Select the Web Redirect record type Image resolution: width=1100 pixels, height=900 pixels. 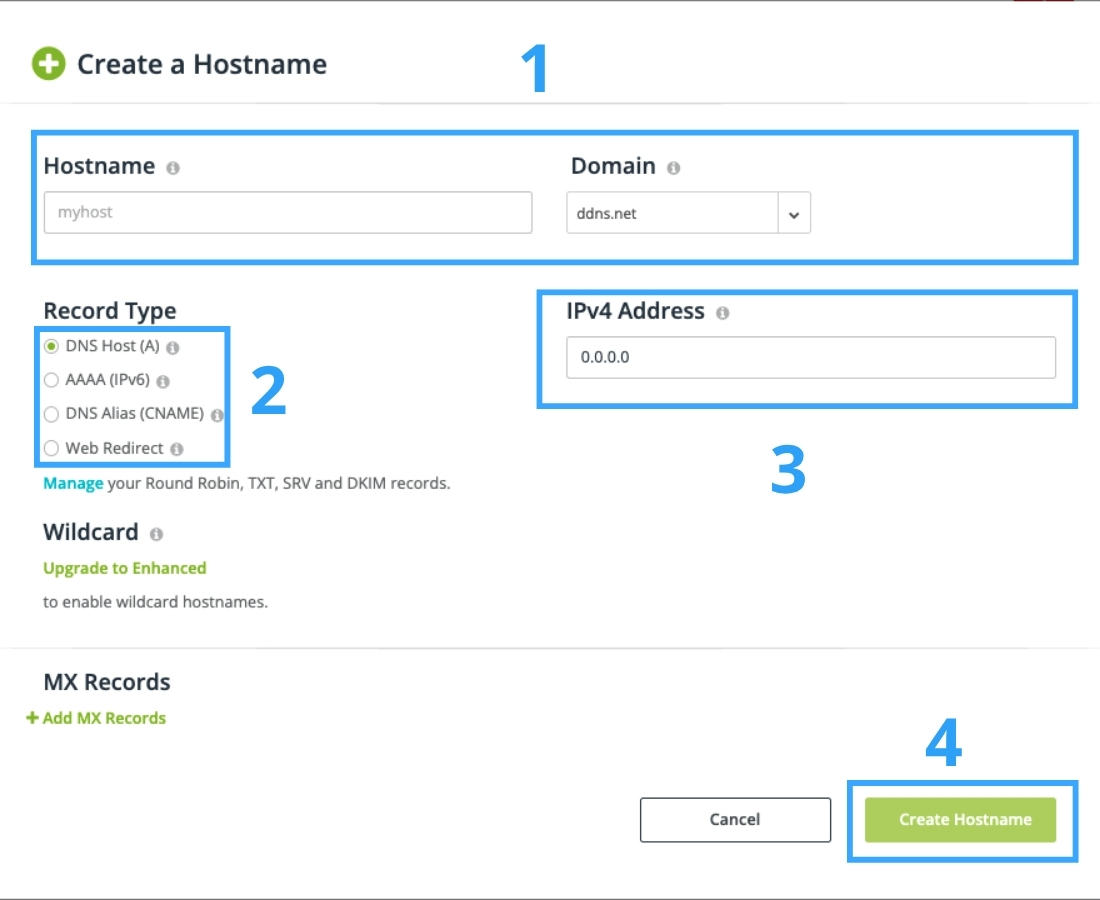click(51, 448)
